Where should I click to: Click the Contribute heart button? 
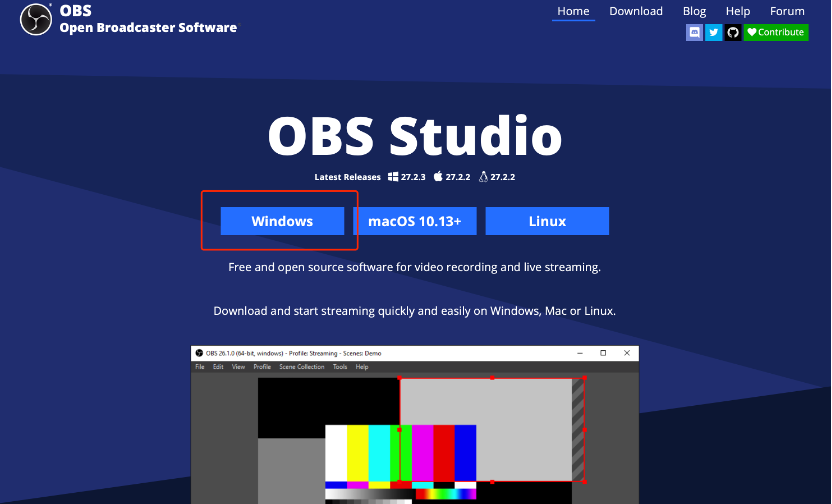pyautogui.click(x=776, y=32)
